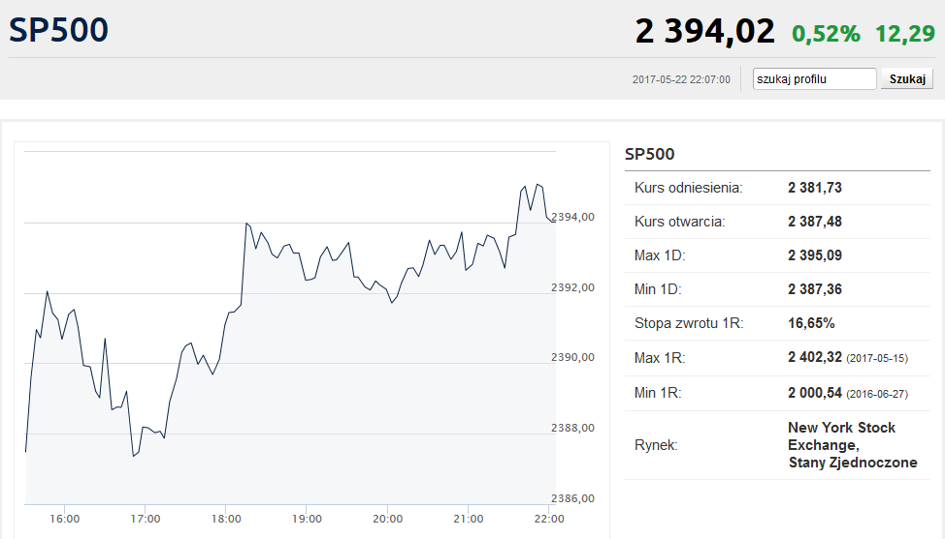Click the New York Stock Exchange text
This screenshot has height=539, width=945.
841,437
